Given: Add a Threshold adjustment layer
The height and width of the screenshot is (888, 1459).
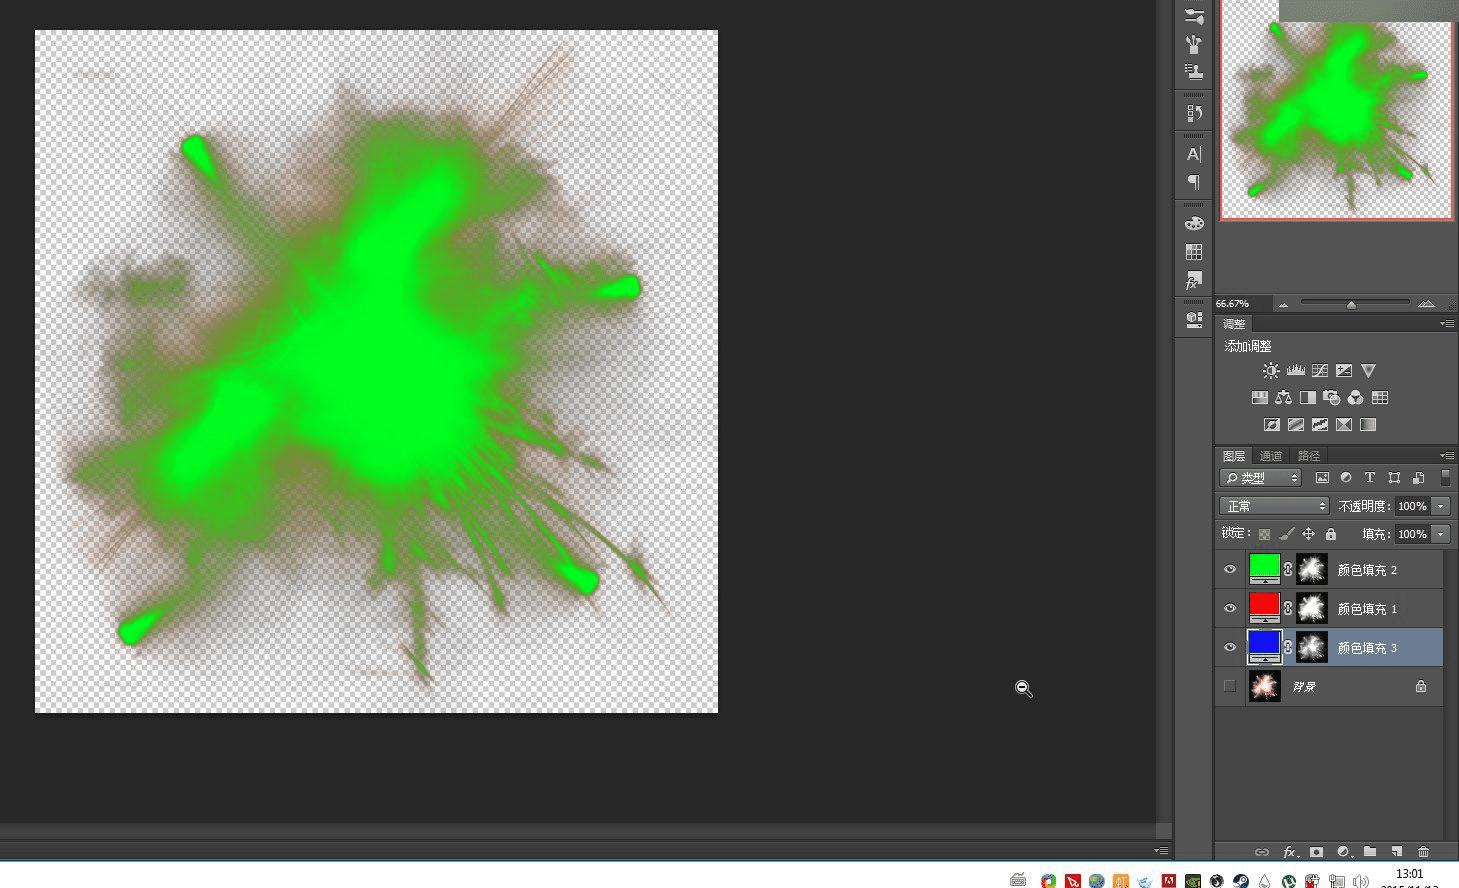Looking at the screenshot, I should pos(1320,425).
